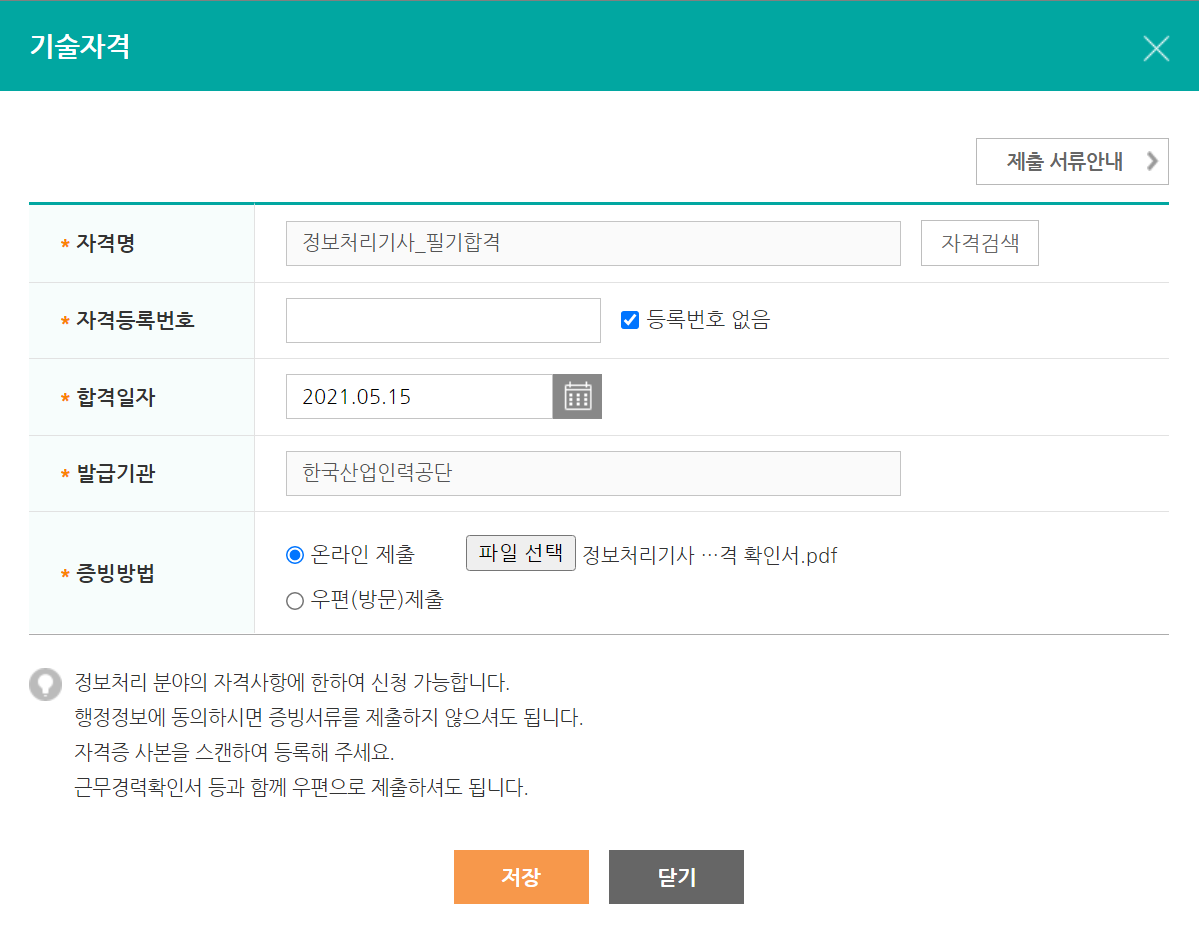Click the lightbulb tip icon
This screenshot has width=1199, height=931.
coord(45,684)
